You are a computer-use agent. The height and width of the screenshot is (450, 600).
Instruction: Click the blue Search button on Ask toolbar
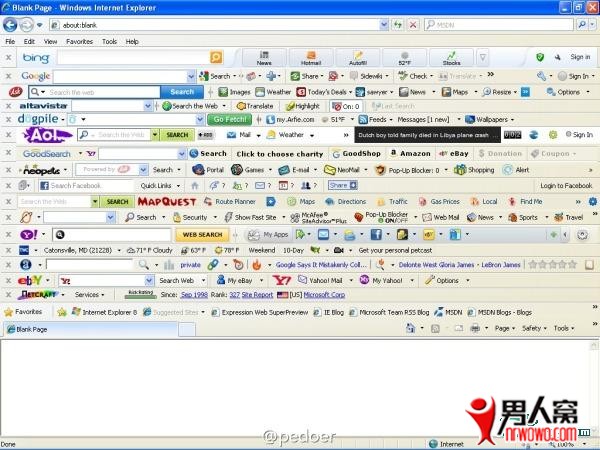tap(182, 92)
